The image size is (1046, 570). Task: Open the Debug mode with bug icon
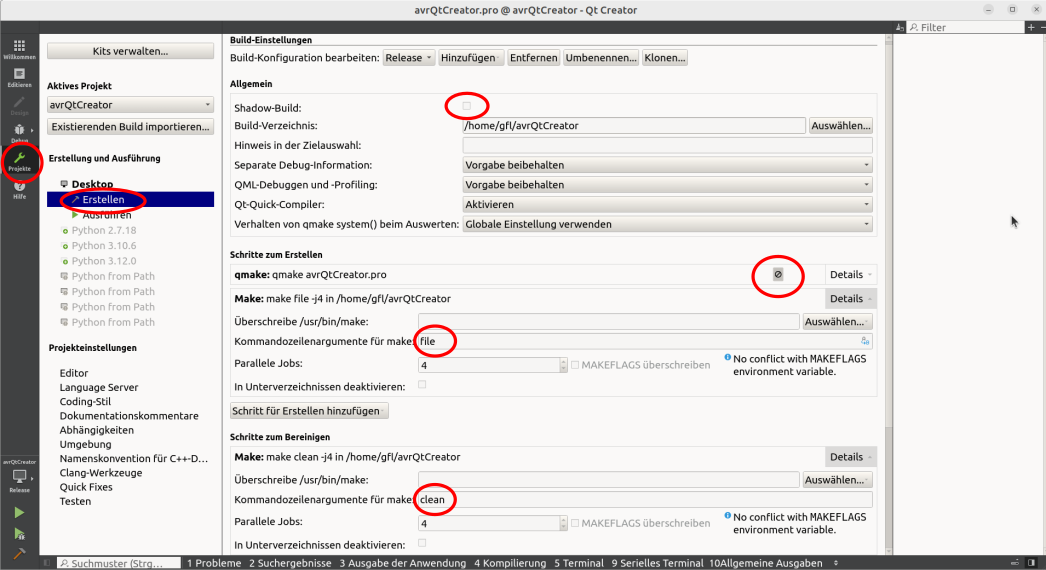pos(19,132)
